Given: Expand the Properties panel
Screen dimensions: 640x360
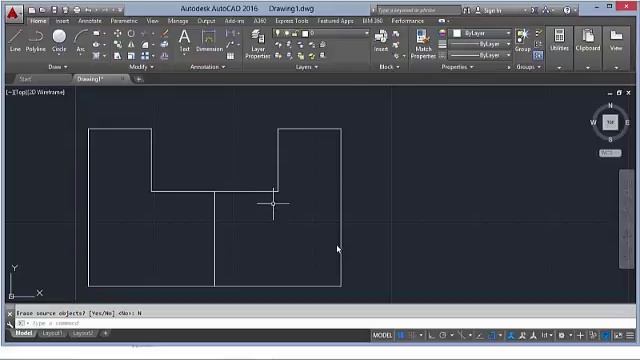Looking at the screenshot, I should (x=457, y=67).
